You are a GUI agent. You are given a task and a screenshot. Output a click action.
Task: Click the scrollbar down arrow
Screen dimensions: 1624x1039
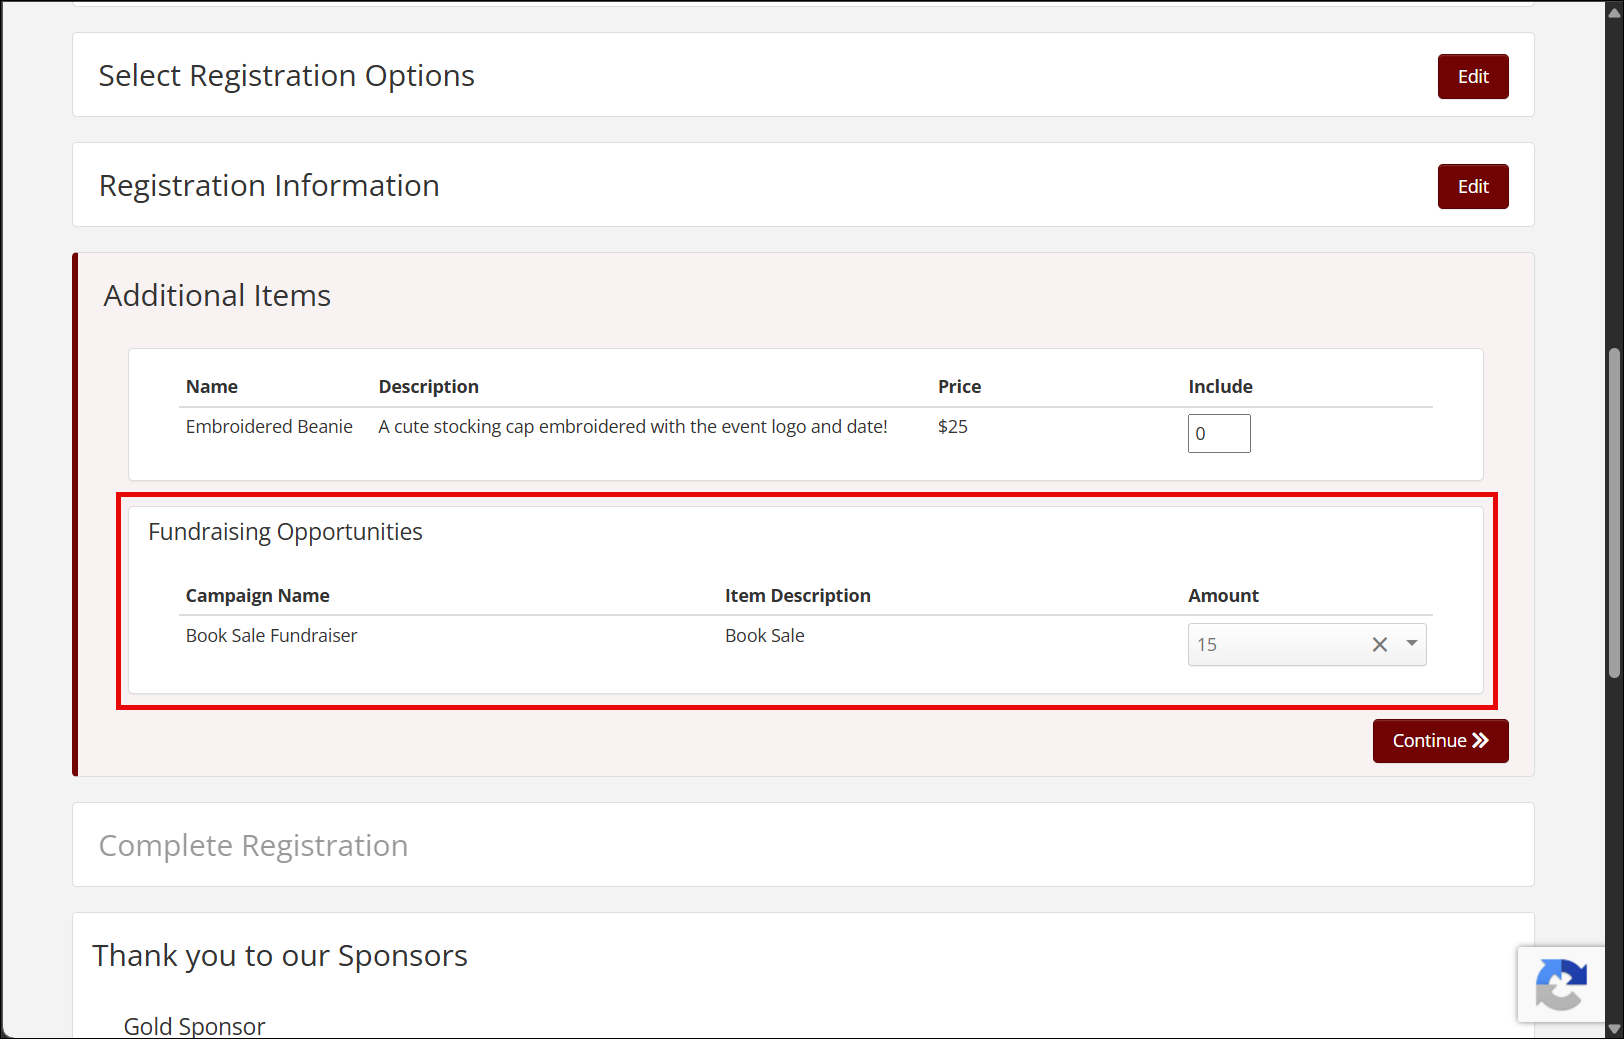pos(1614,1029)
